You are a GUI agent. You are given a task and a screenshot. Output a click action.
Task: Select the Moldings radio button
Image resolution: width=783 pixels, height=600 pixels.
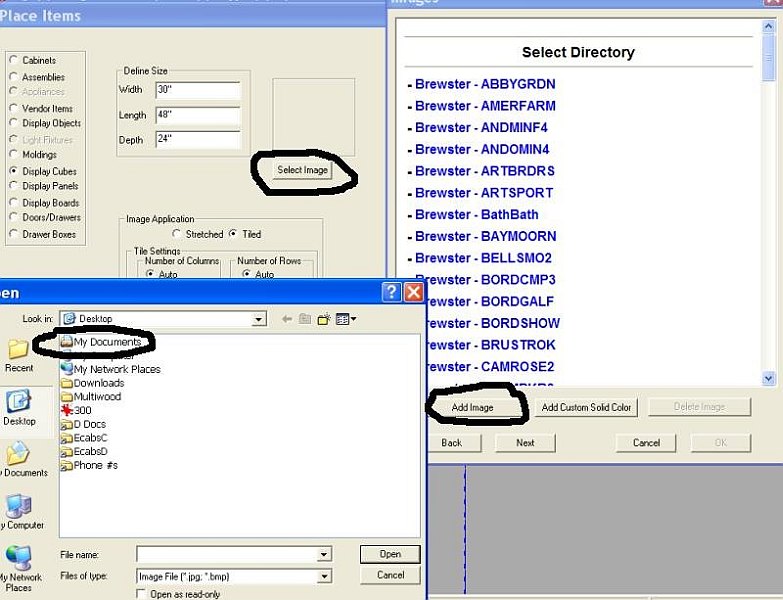[x=14, y=154]
